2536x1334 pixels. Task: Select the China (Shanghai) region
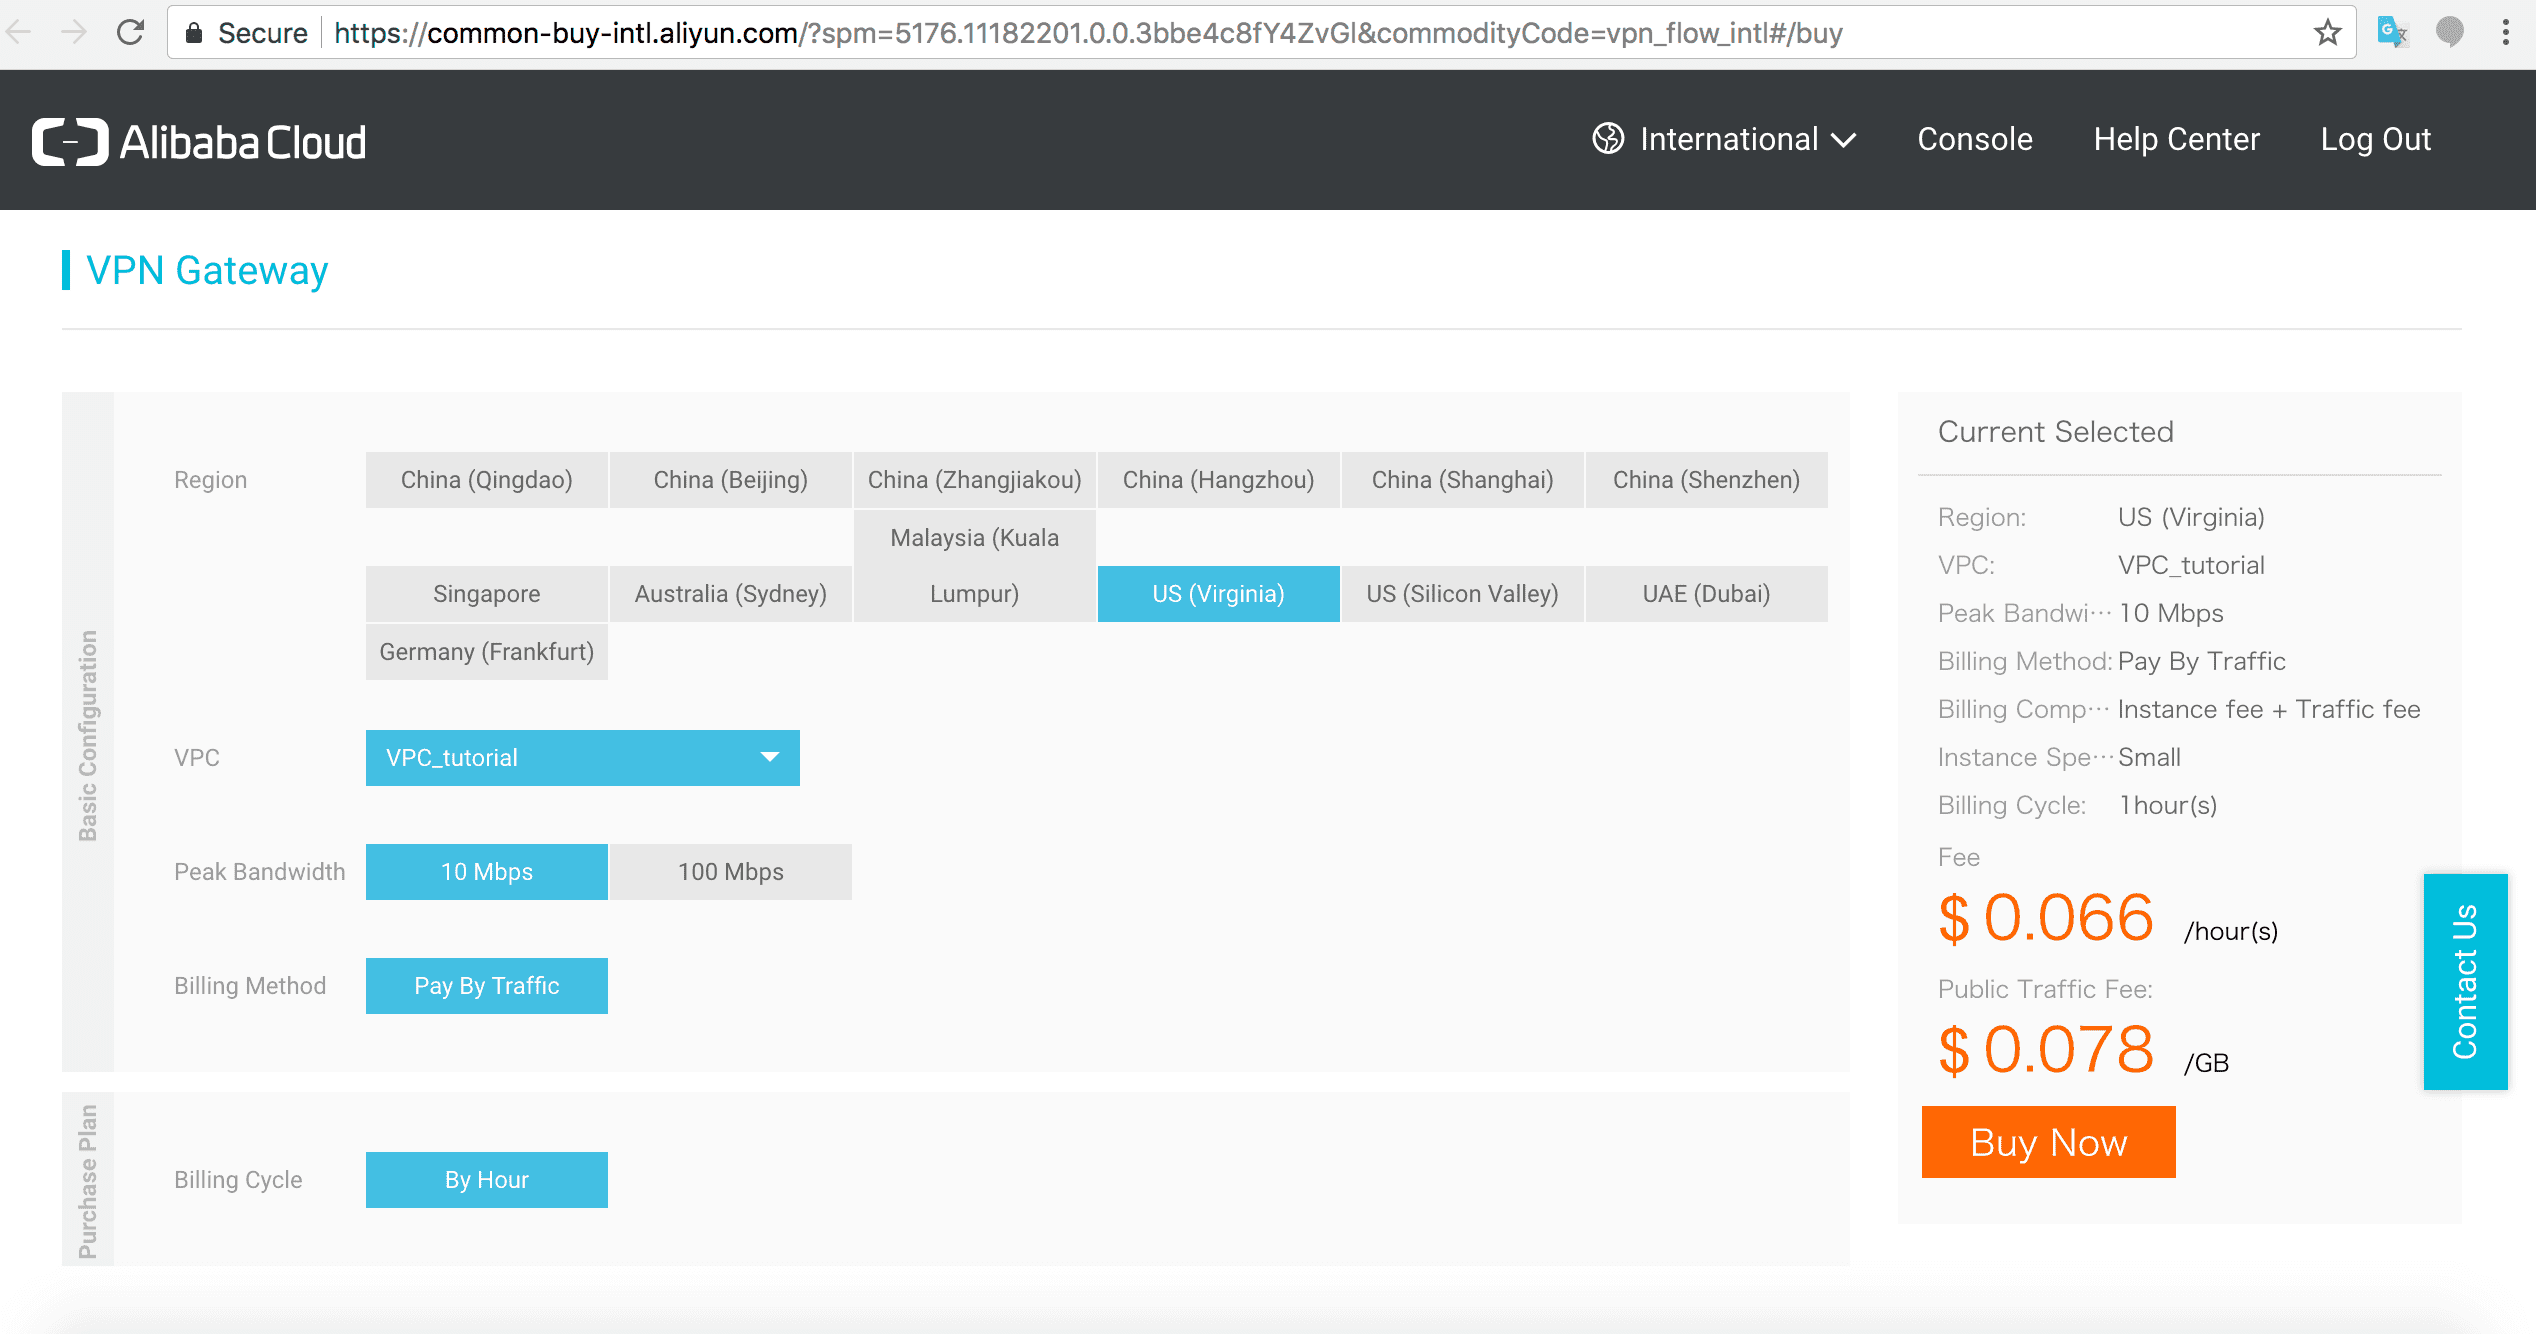[x=1463, y=480]
